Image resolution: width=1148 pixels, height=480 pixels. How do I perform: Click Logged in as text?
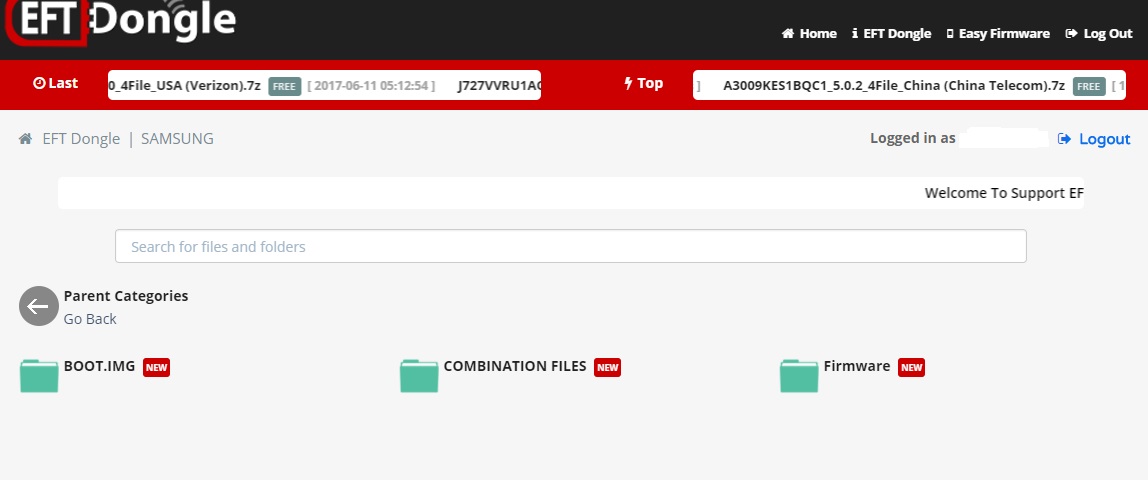[x=912, y=138]
